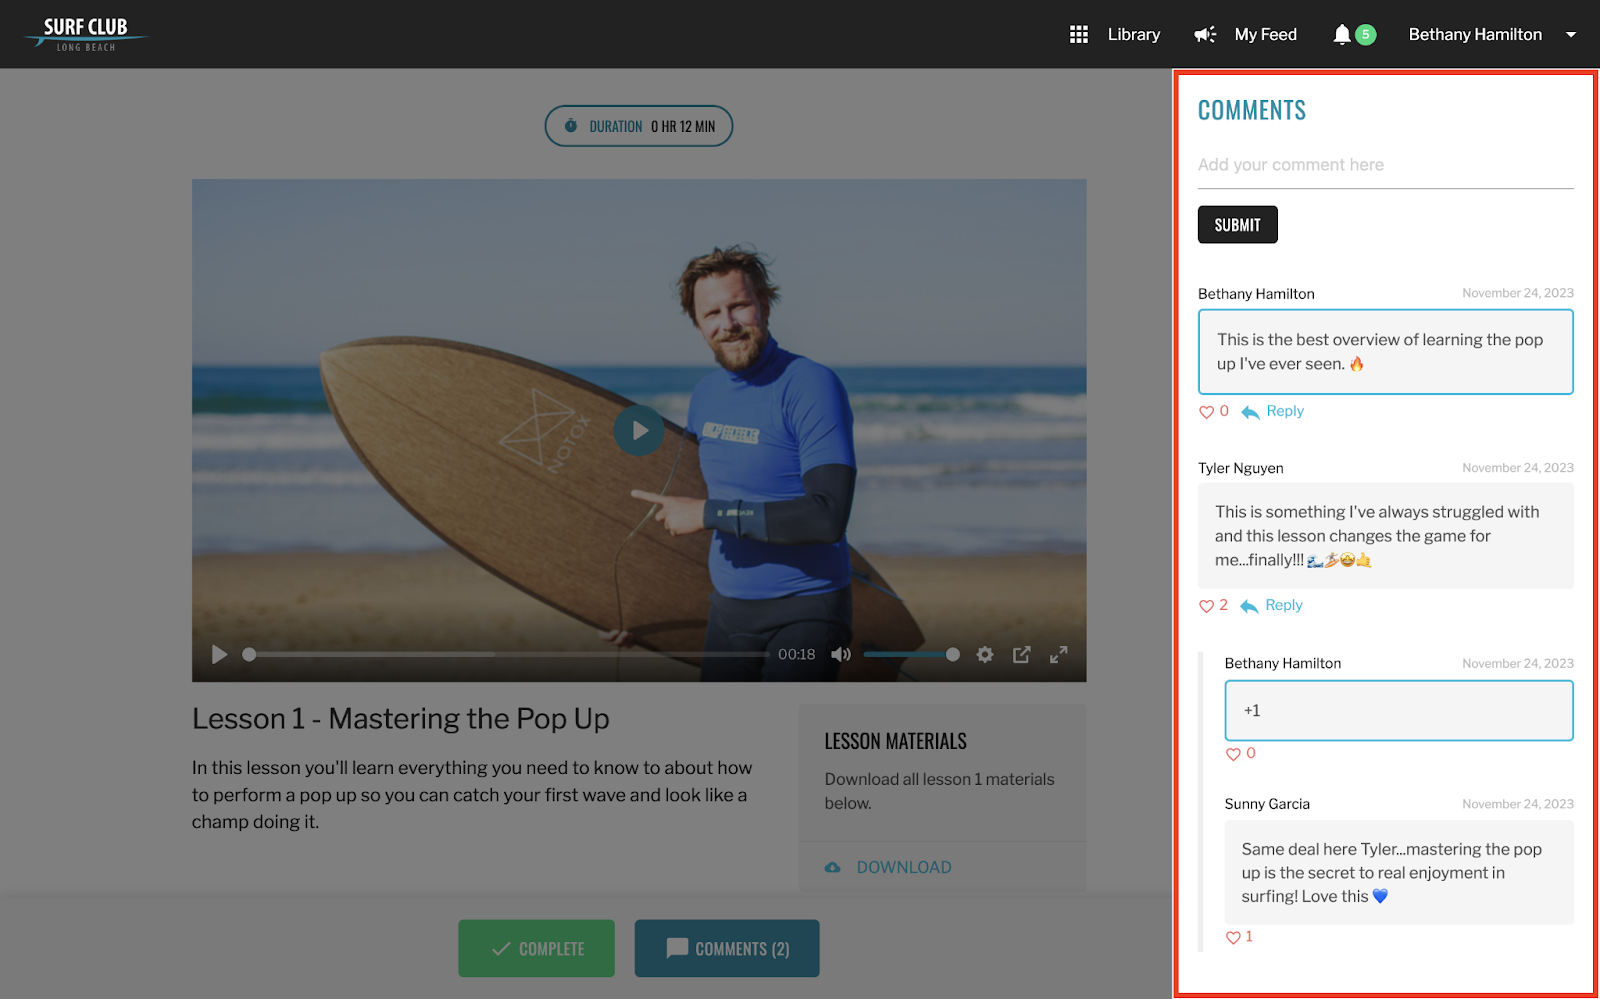Go to the My Feed menu item
Screen dimensions: 1600x999
point(1266,35)
